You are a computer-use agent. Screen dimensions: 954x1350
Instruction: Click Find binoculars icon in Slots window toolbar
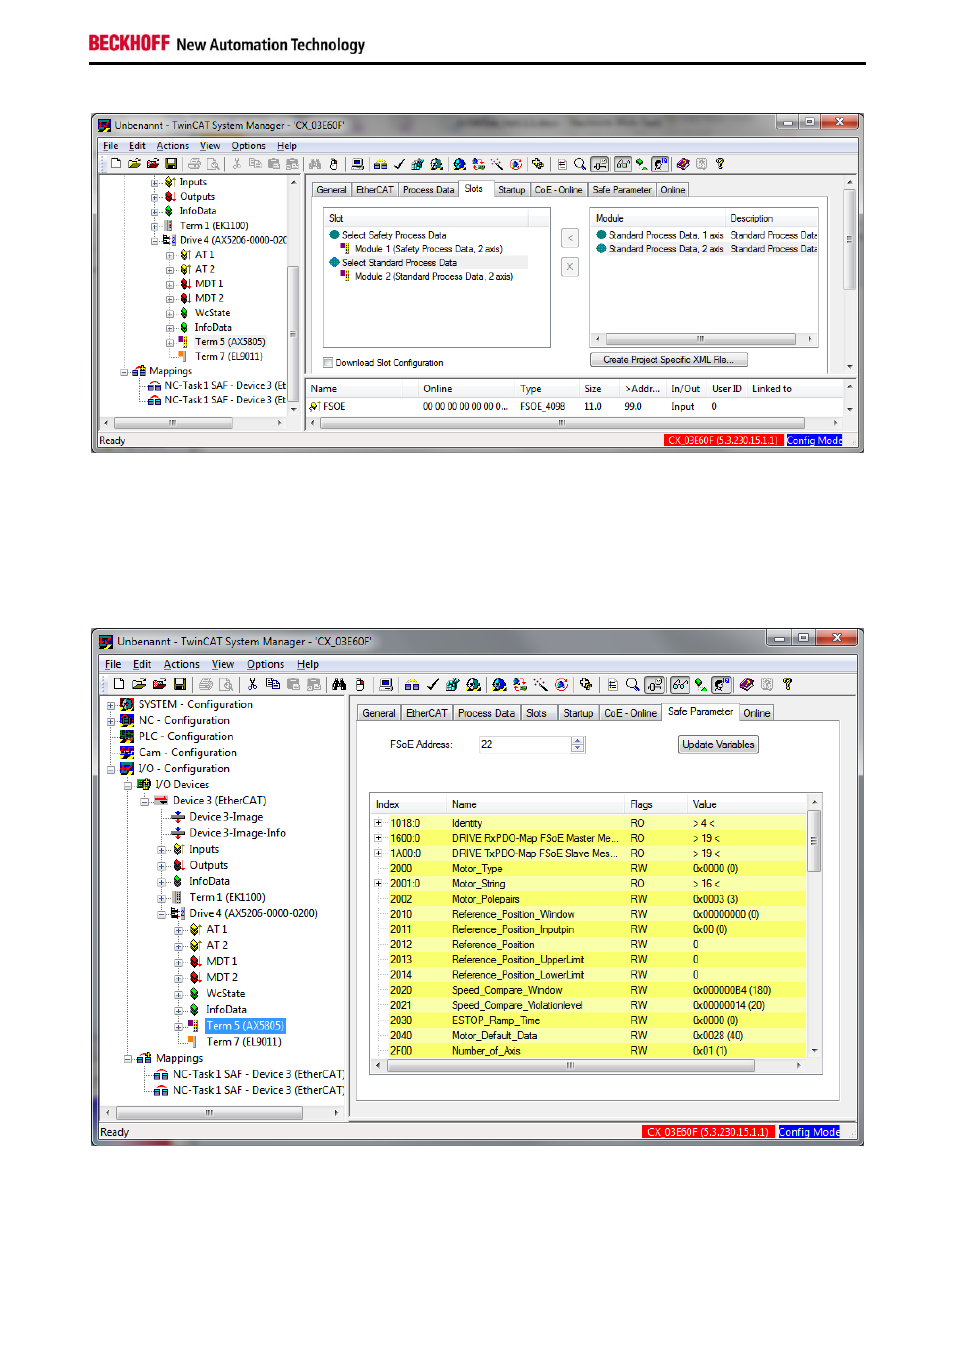pos(315,164)
